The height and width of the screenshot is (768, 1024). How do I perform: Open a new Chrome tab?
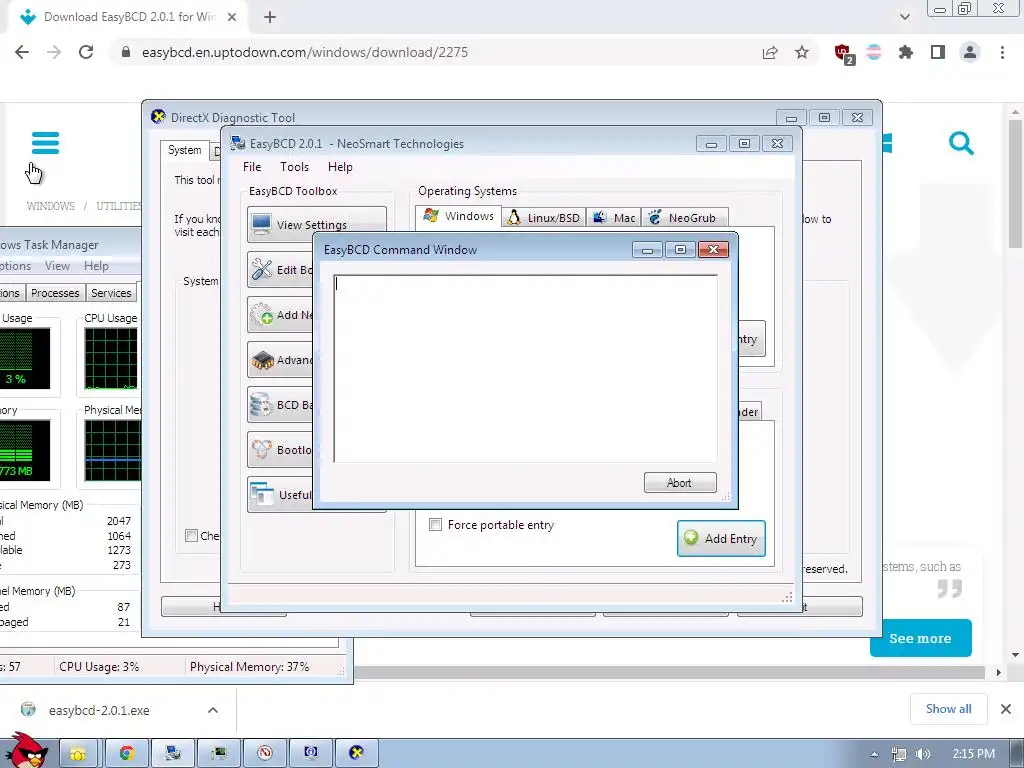click(270, 17)
